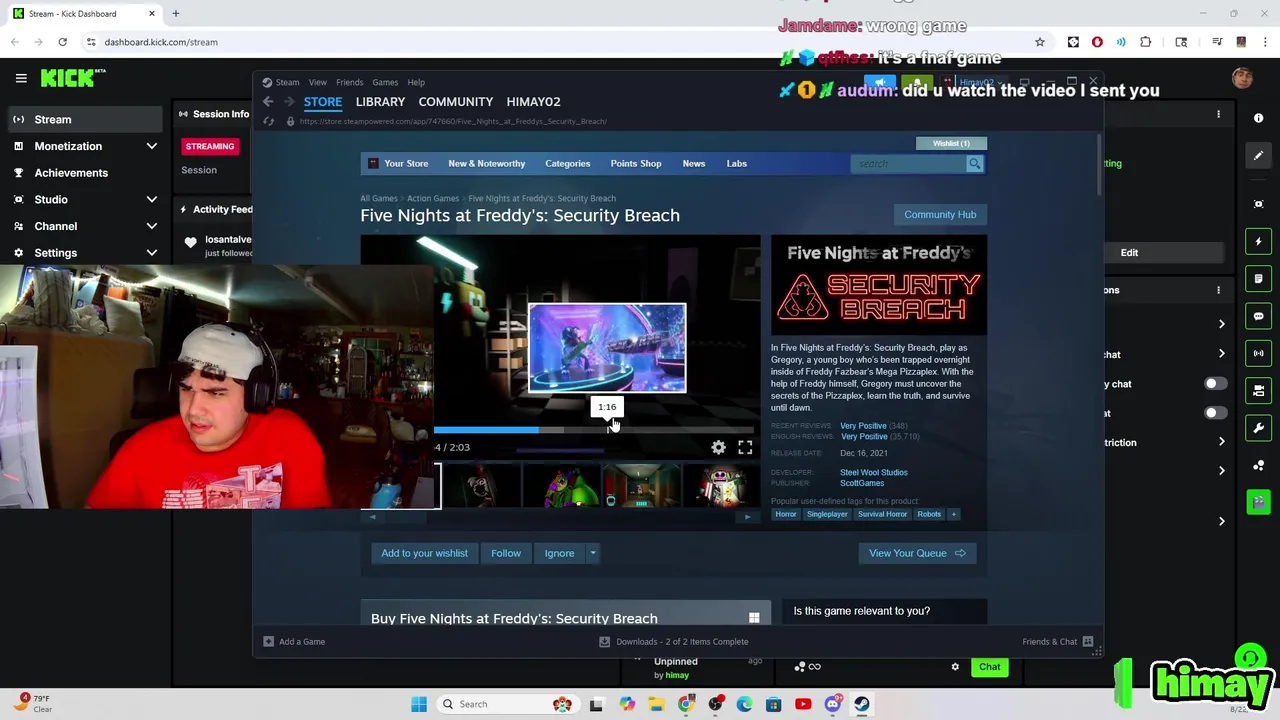Open chat settings gear beside Chat button

(955, 667)
